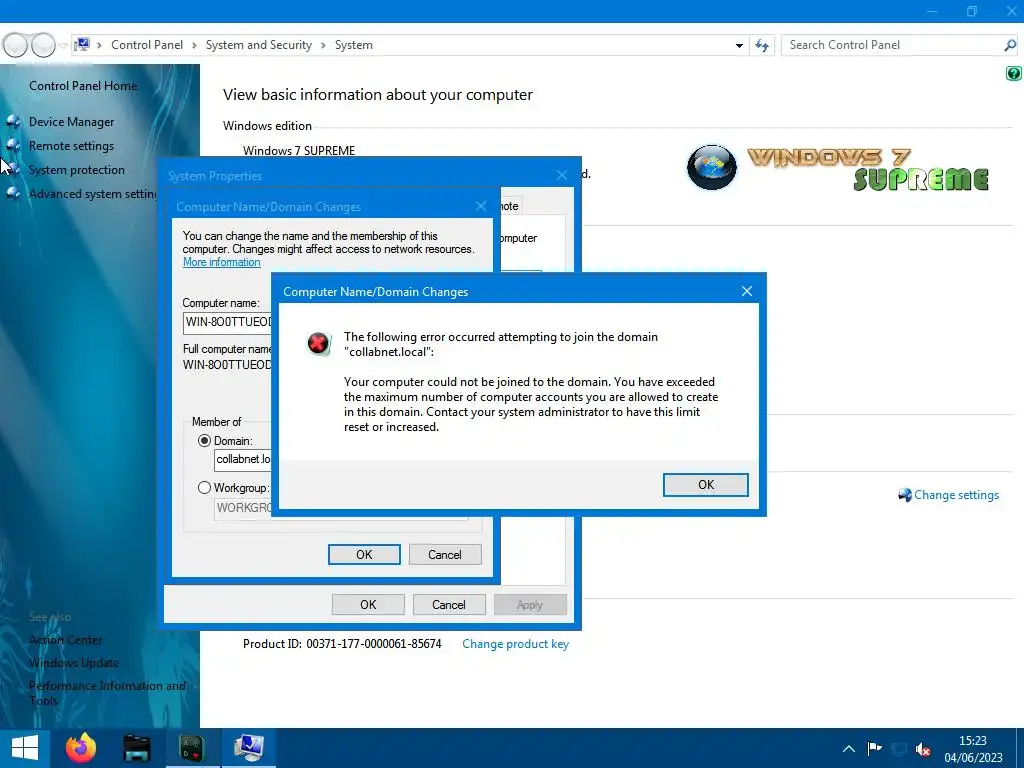
Task: Click the address bar refresh icon
Action: (x=761, y=45)
